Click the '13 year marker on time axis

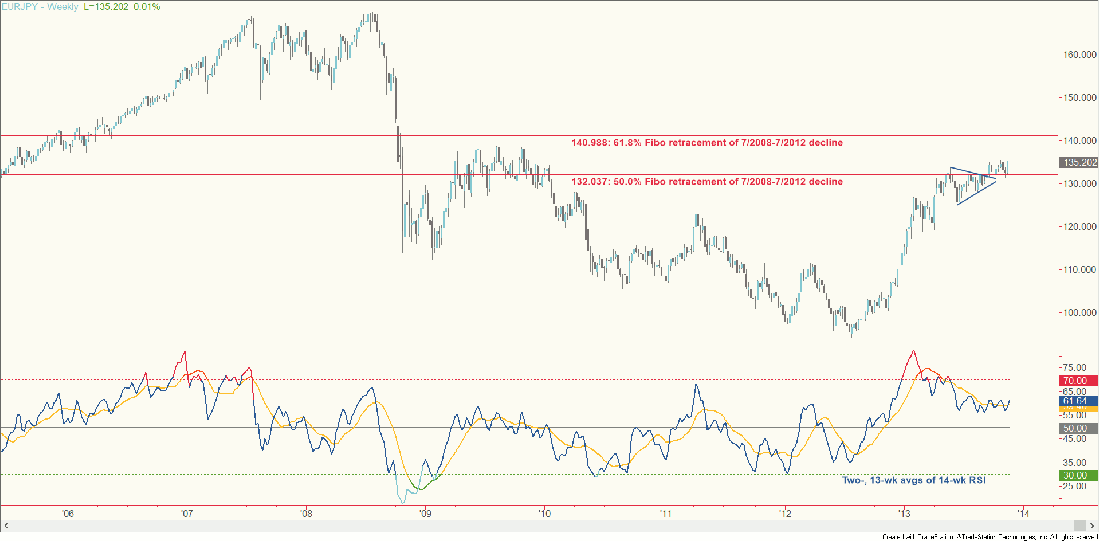(904, 513)
